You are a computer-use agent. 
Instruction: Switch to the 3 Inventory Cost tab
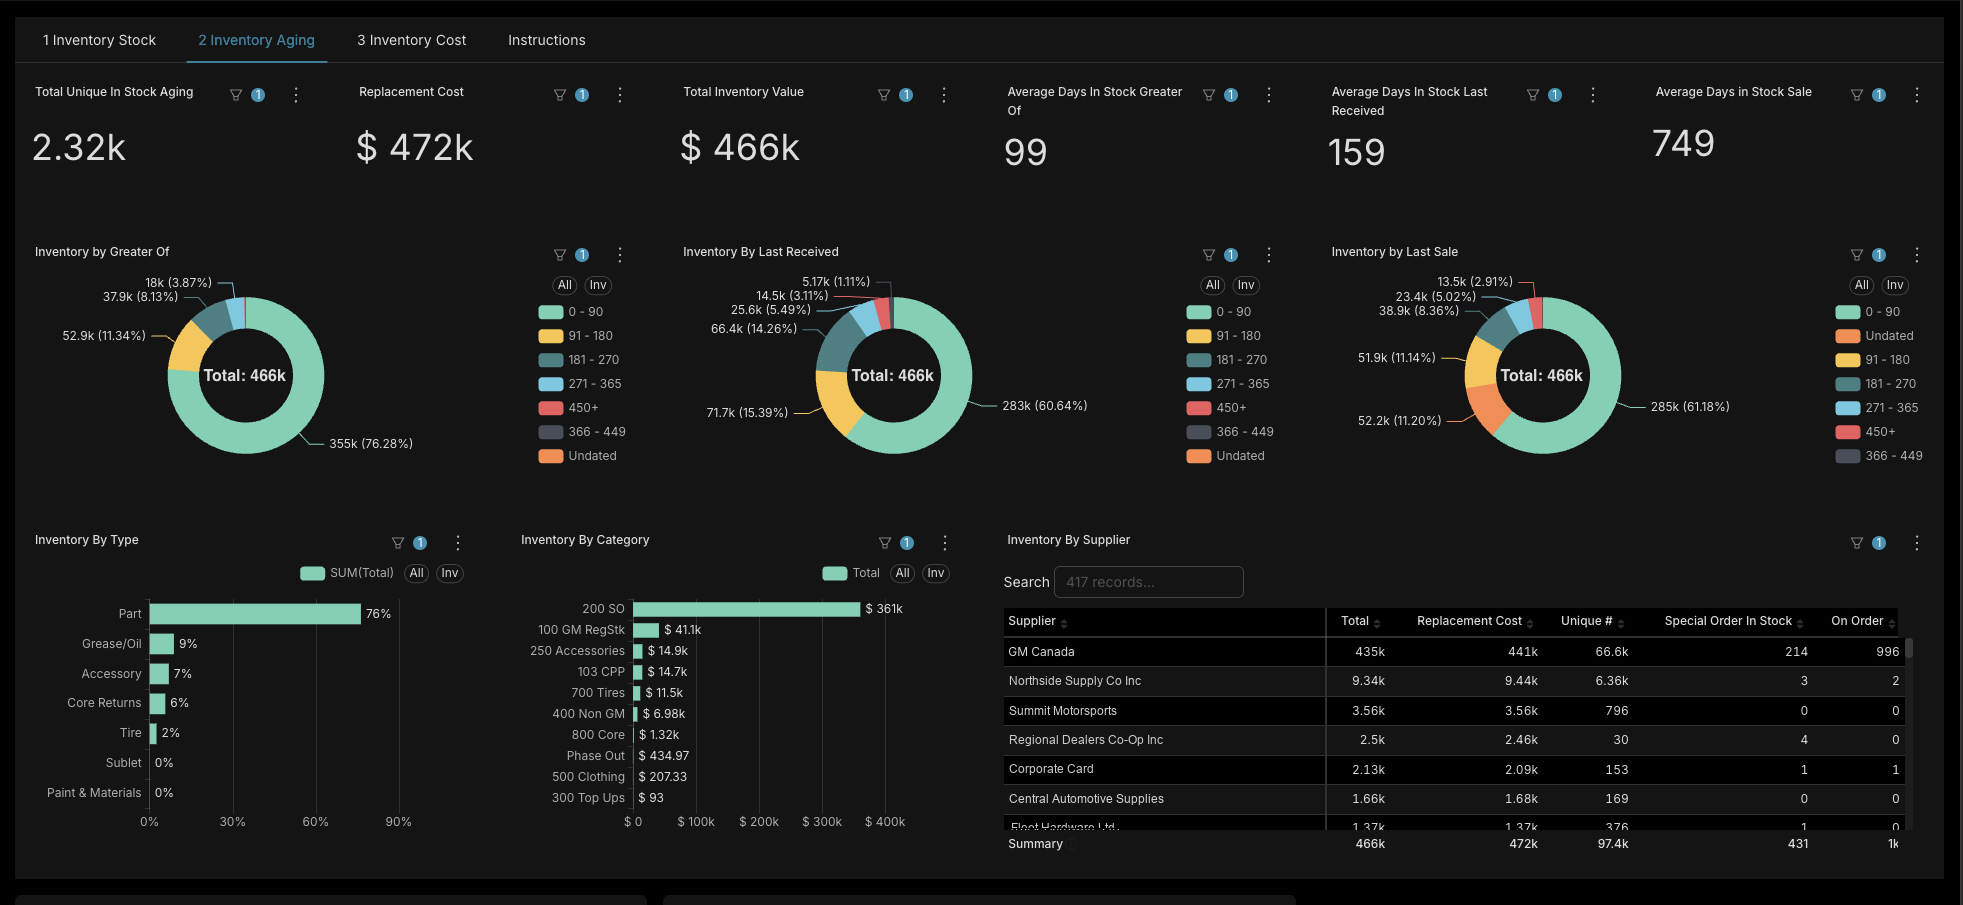coord(411,40)
